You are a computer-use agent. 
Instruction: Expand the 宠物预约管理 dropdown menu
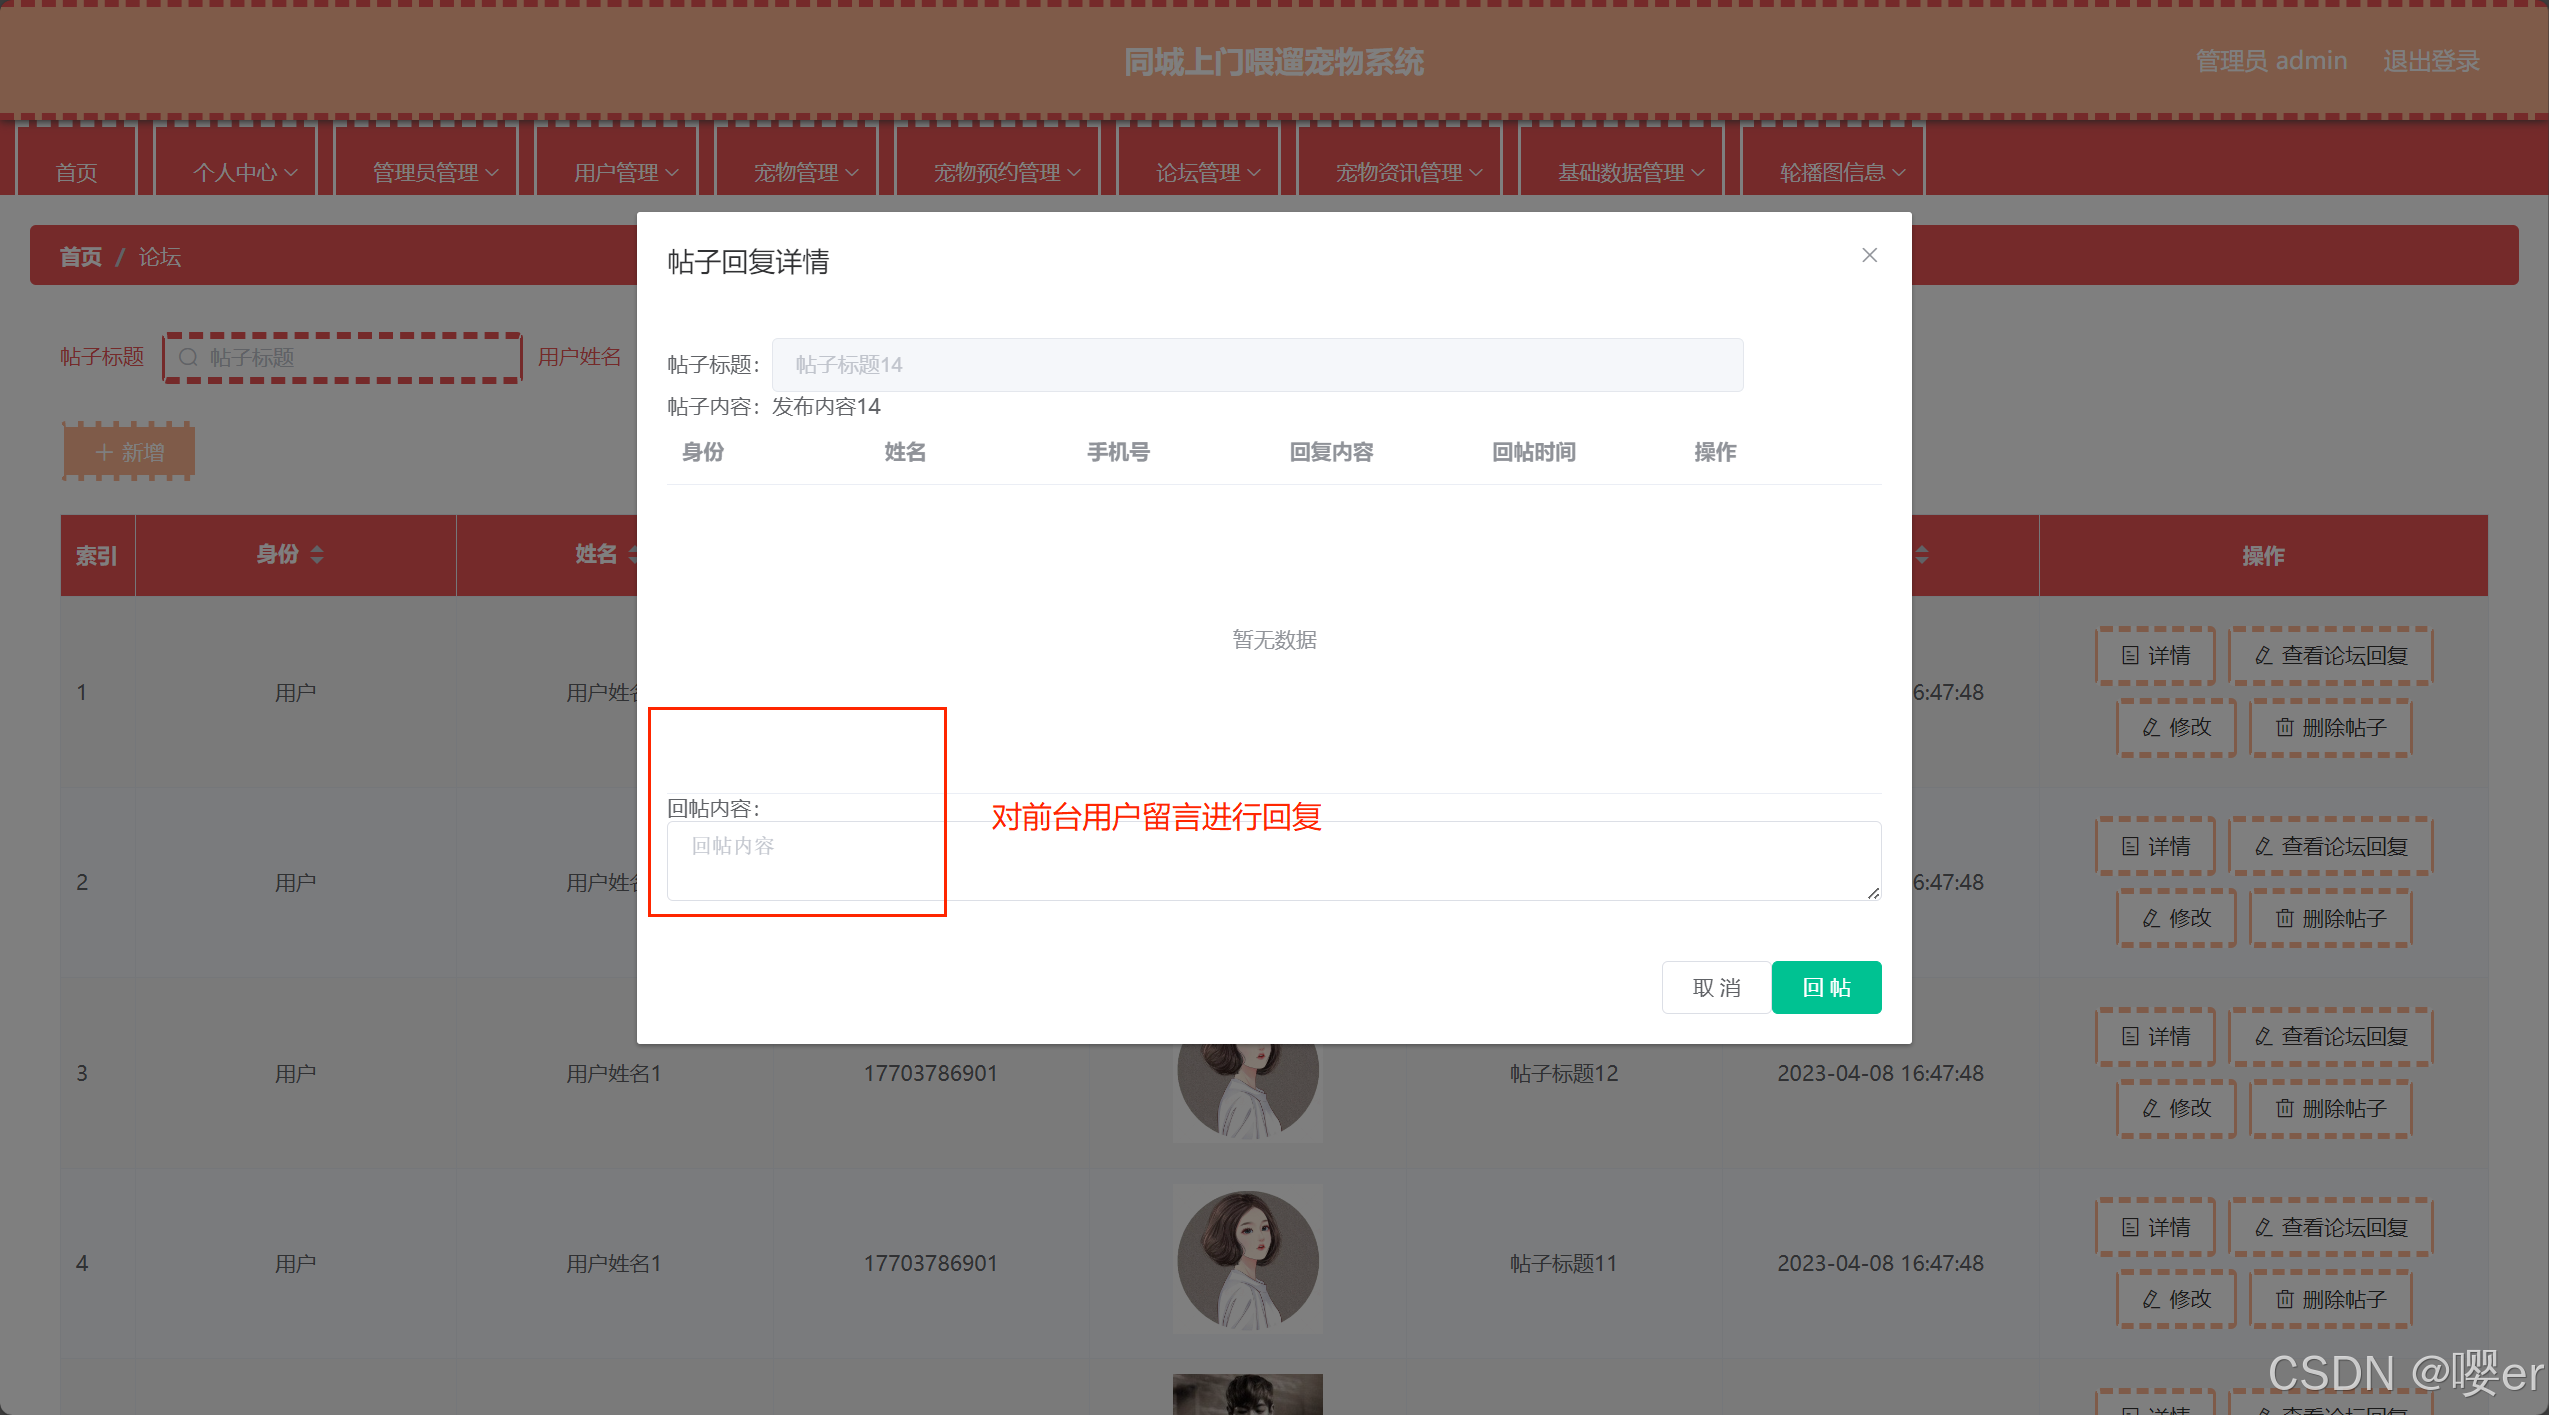(1006, 173)
